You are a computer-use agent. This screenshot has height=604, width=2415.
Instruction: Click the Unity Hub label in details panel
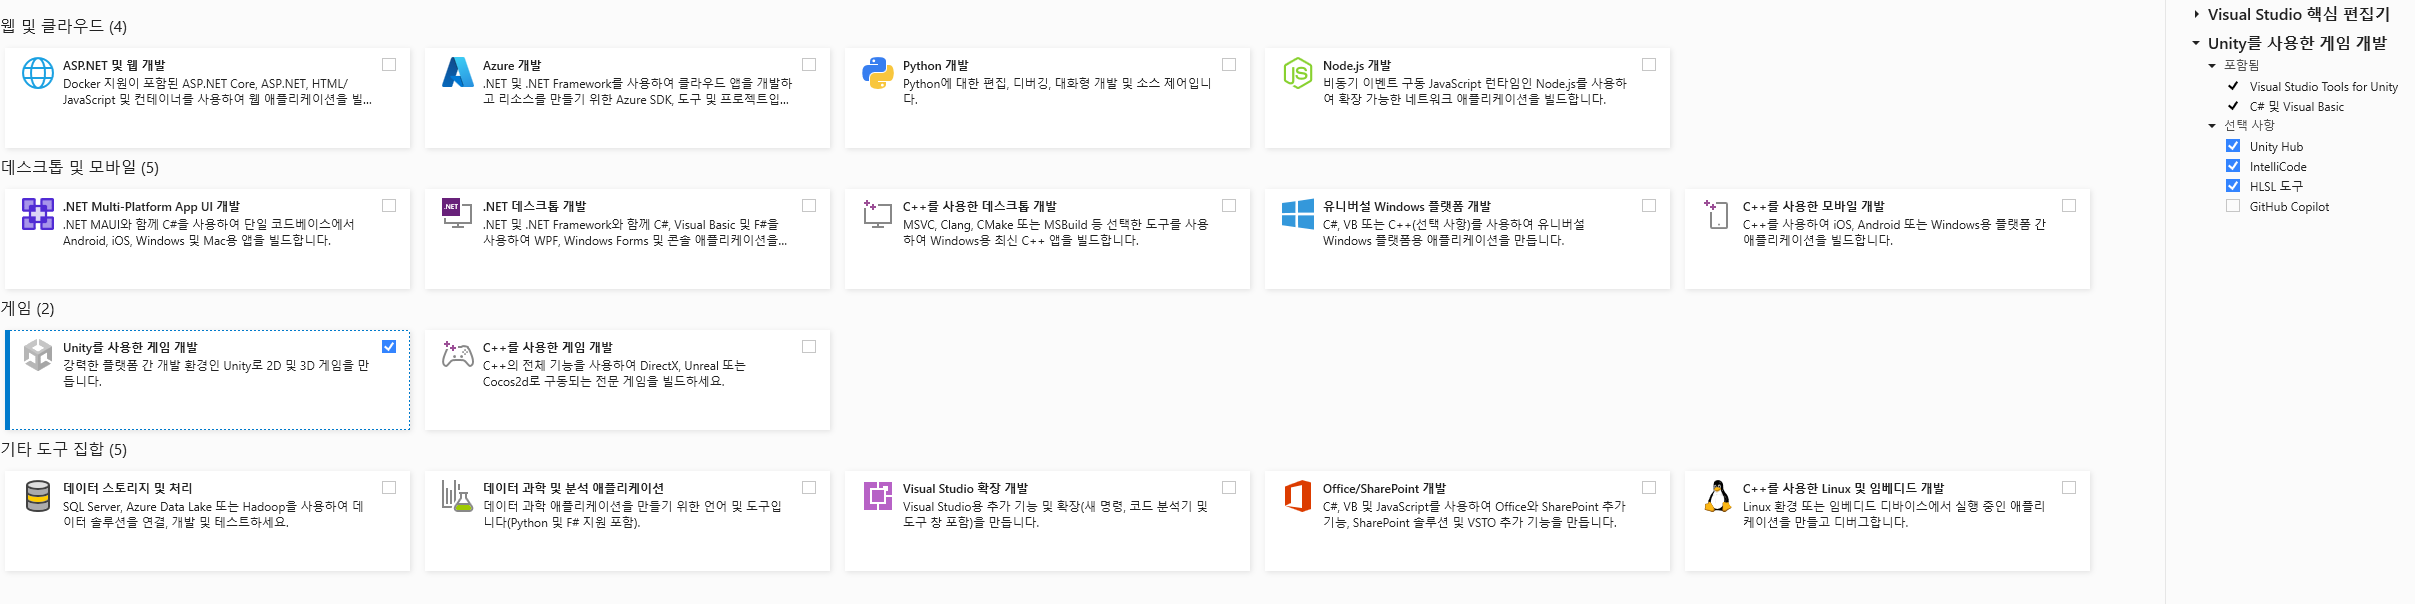point(2276,147)
